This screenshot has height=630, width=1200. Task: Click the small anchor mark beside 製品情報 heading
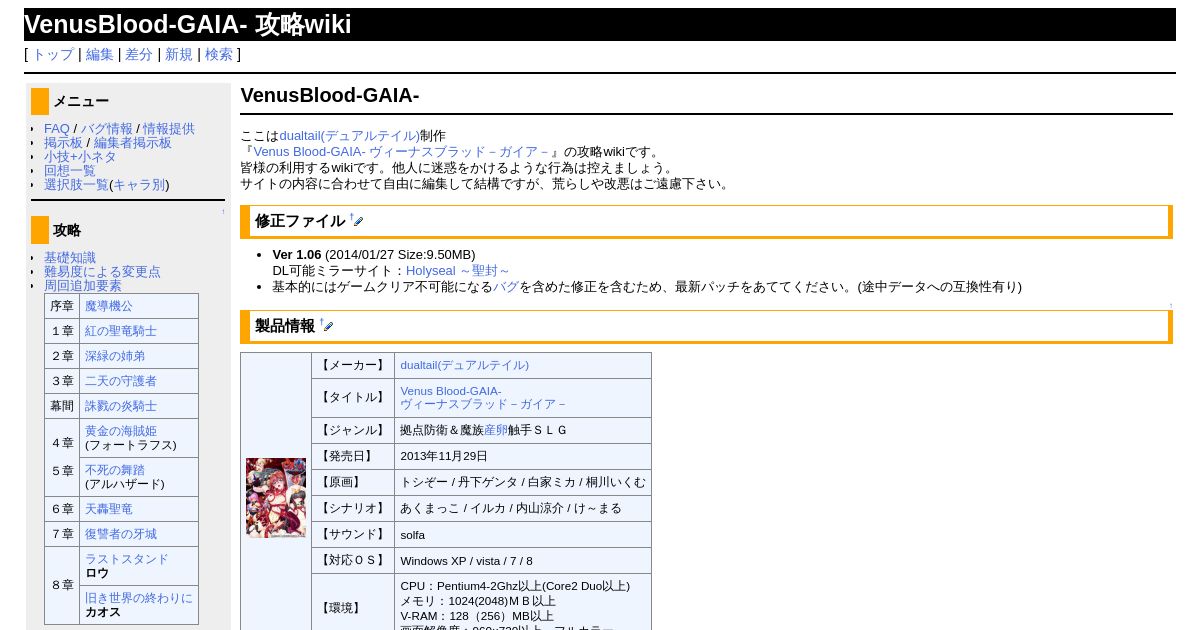point(320,321)
